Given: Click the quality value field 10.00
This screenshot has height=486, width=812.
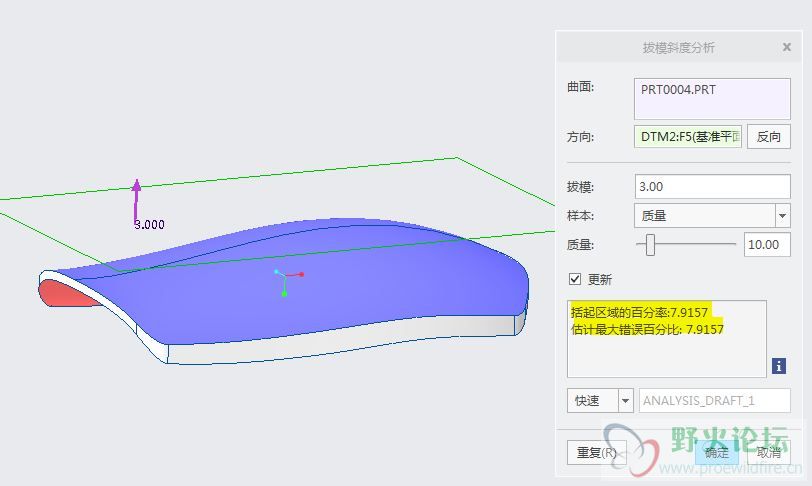Looking at the screenshot, I should pyautogui.click(x=767, y=245).
